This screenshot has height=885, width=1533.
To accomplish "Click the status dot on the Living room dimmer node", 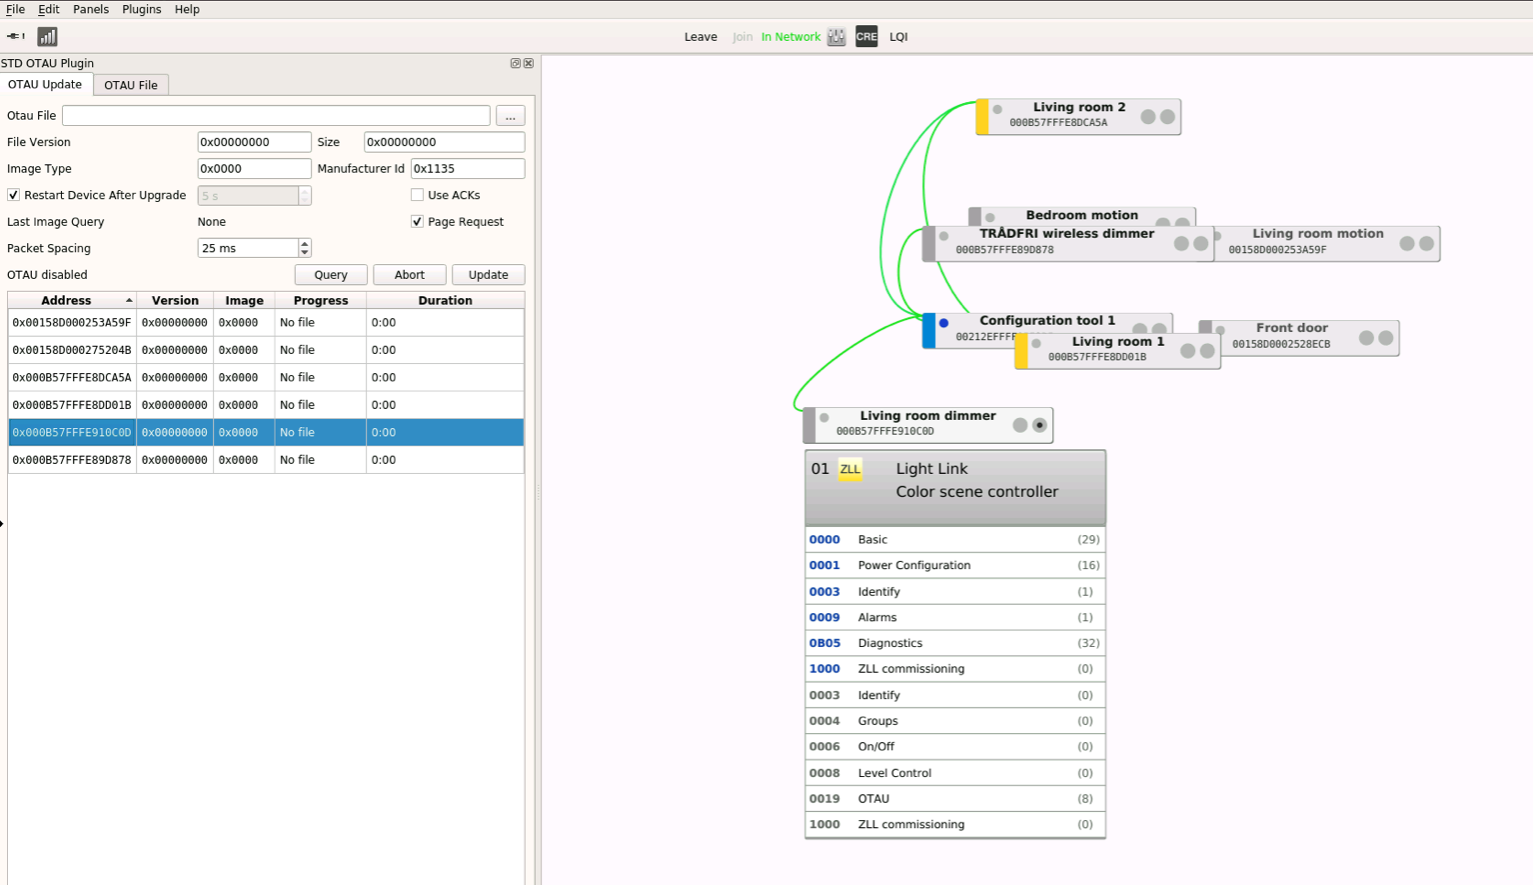I will click(x=824, y=418).
